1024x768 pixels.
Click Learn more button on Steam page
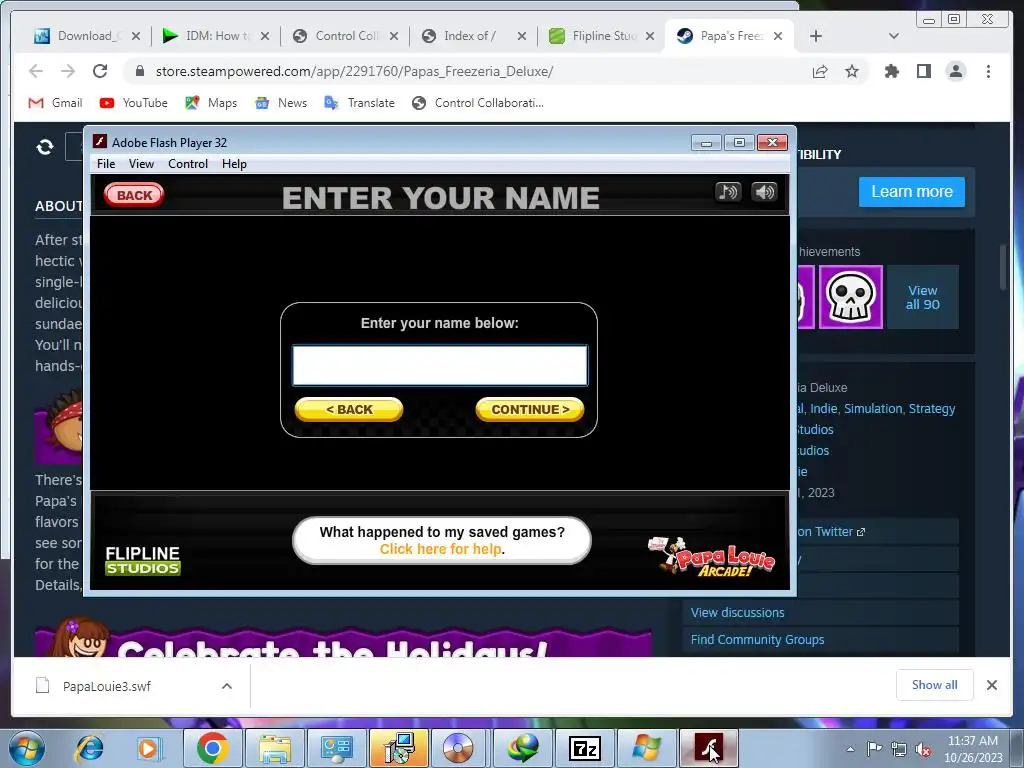click(x=912, y=191)
